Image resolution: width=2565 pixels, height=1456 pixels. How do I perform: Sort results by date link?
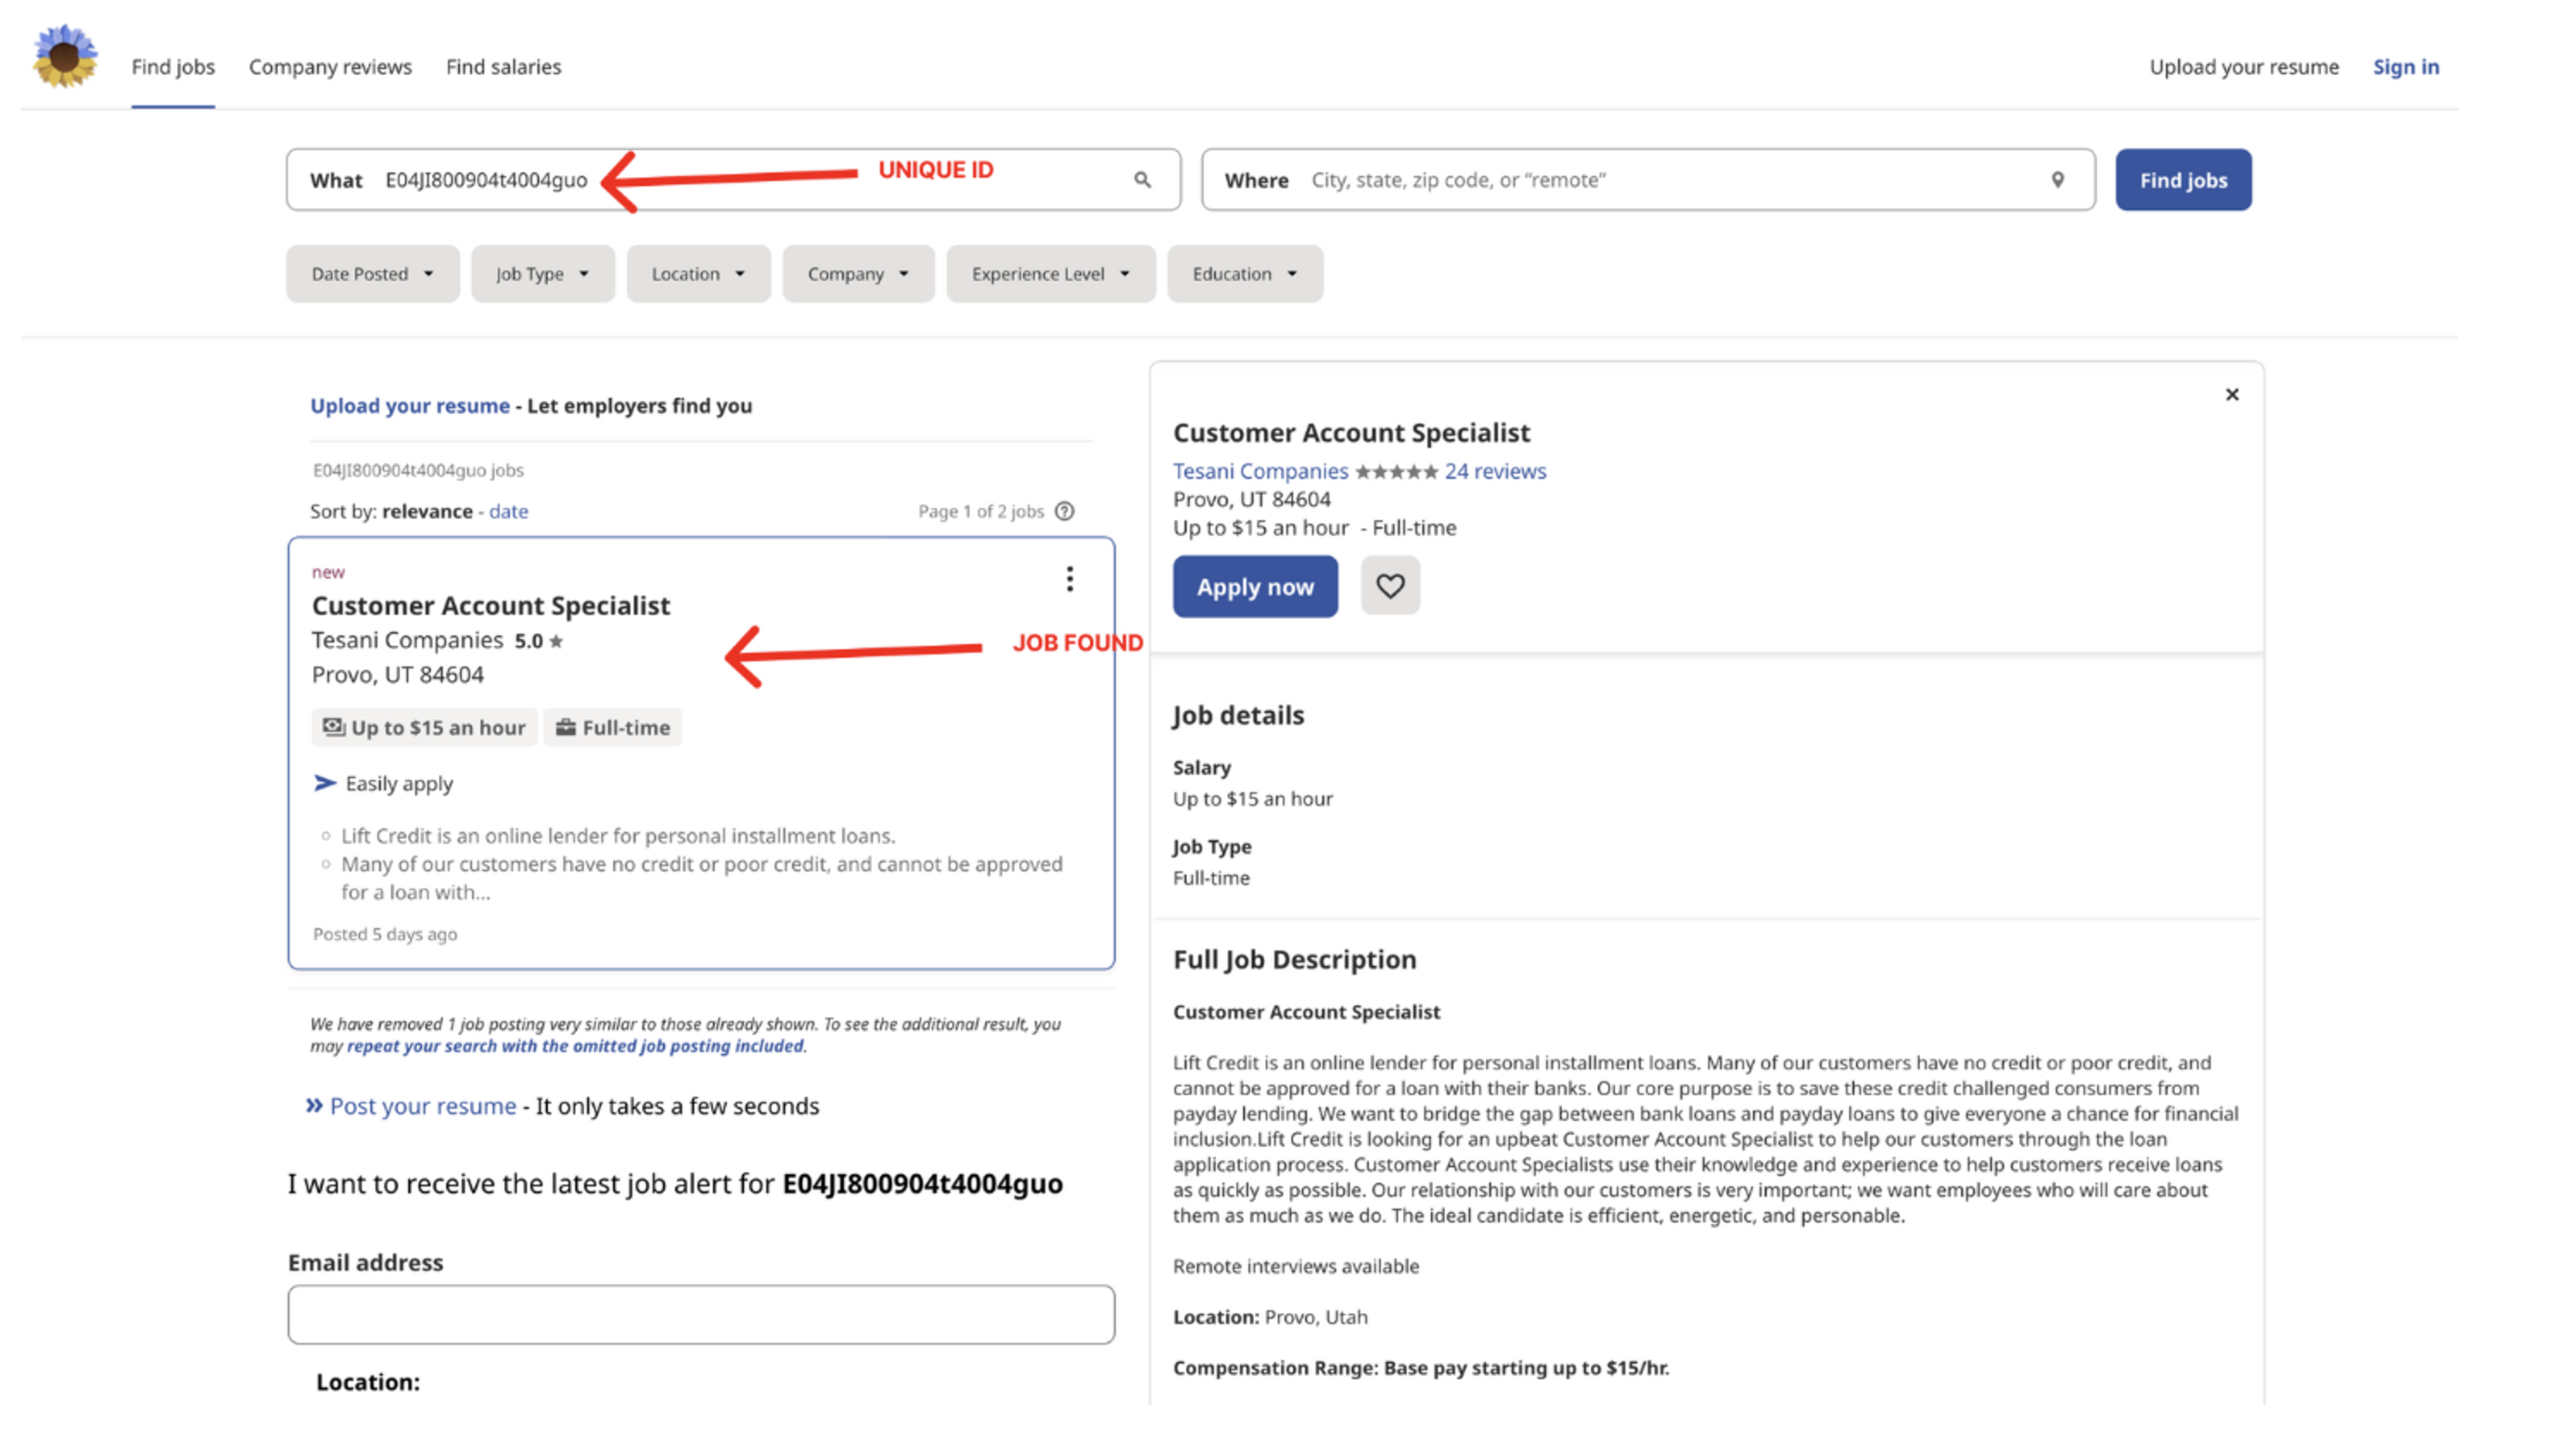click(x=508, y=511)
